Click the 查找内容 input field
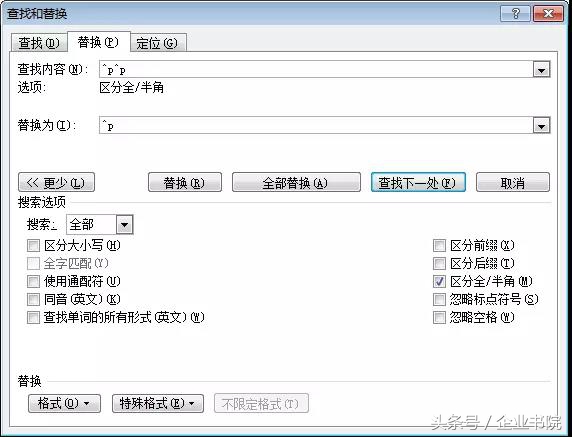572x437 pixels. 316,69
